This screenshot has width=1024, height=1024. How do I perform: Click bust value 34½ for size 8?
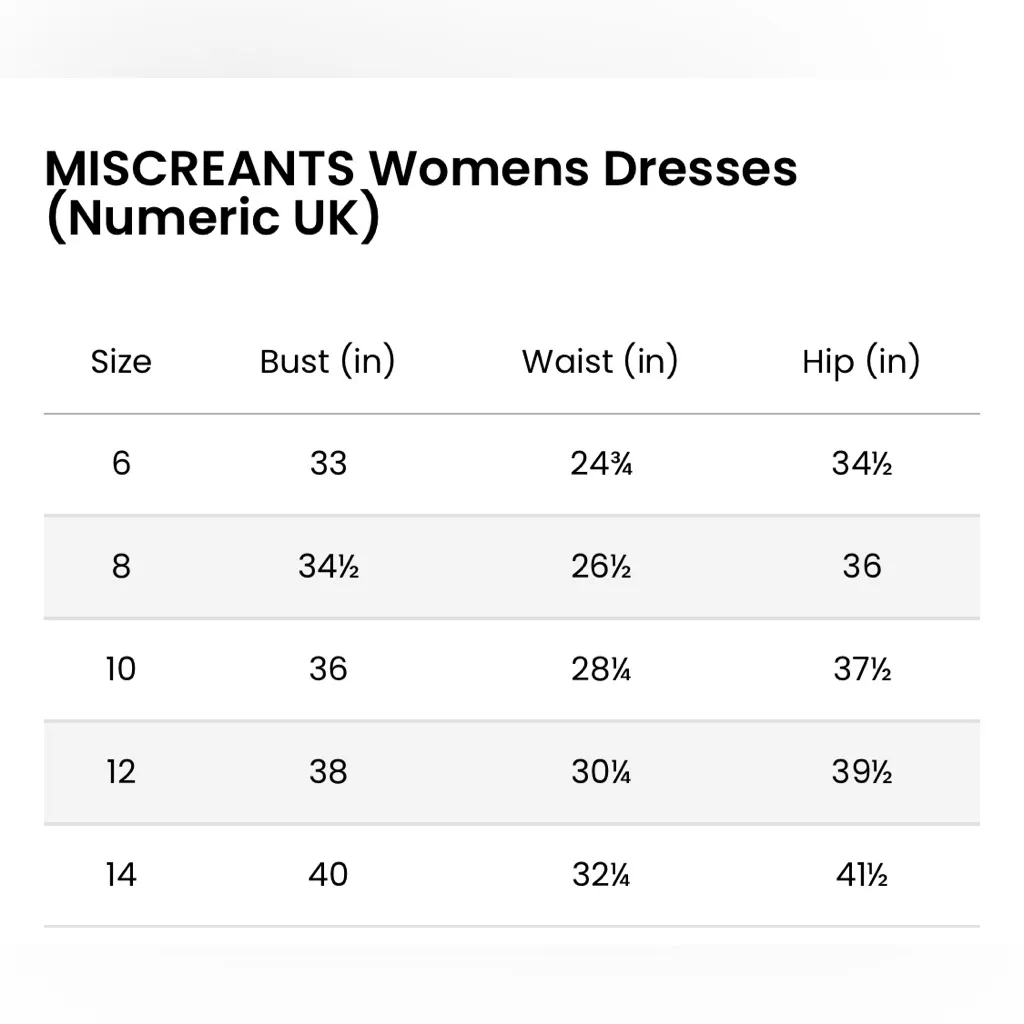point(328,567)
